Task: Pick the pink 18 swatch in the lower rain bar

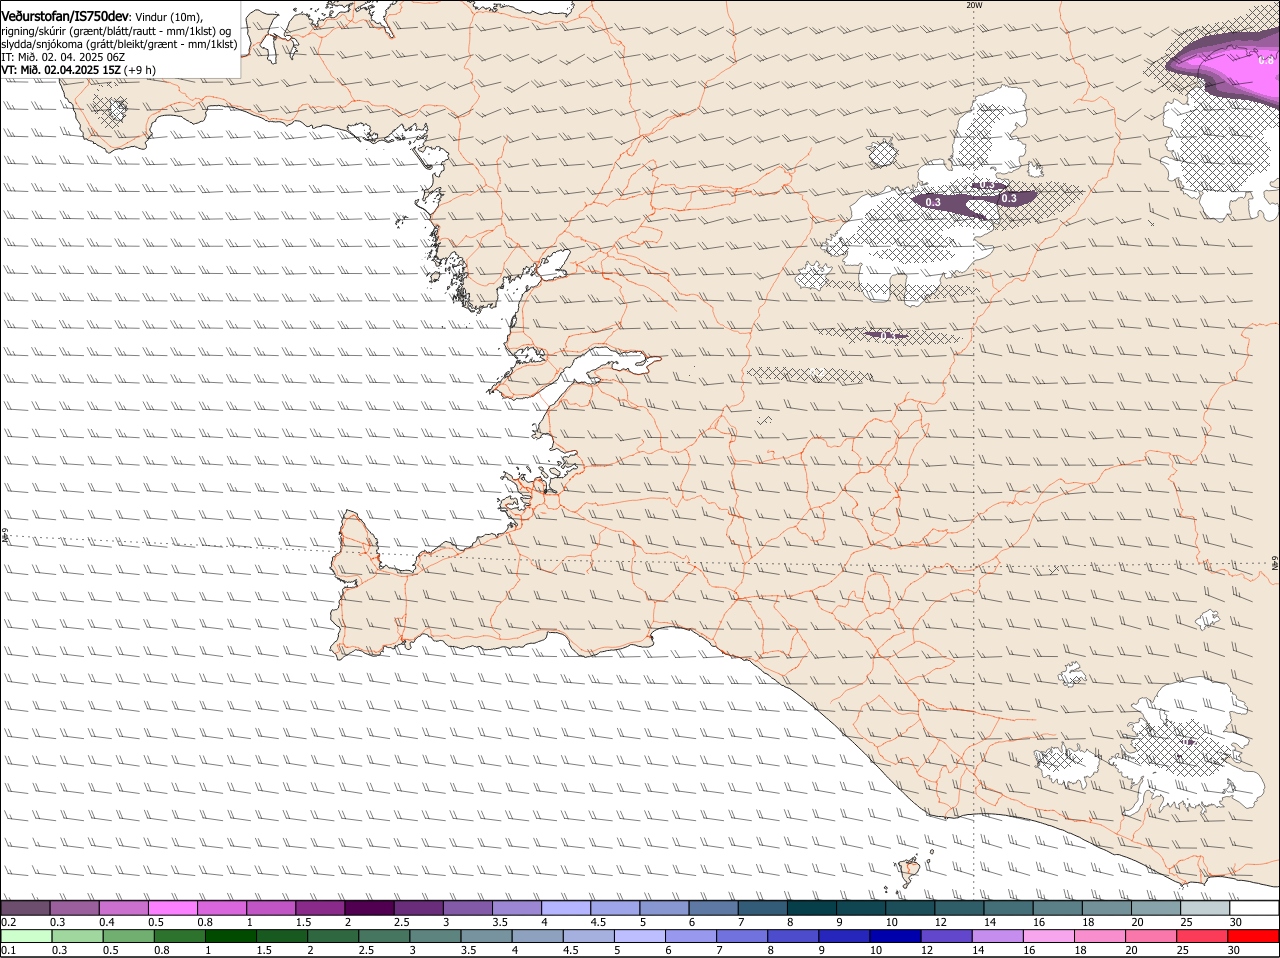Action: (x=1099, y=936)
